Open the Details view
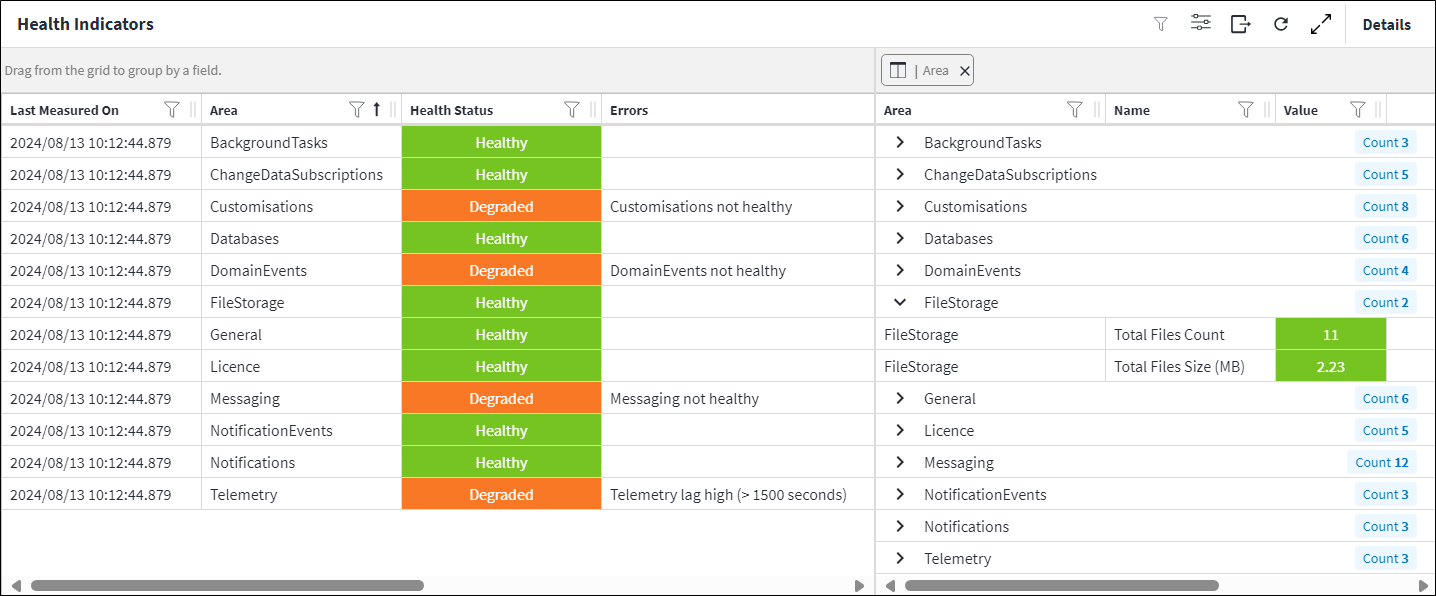The image size is (1436, 596). click(1387, 23)
